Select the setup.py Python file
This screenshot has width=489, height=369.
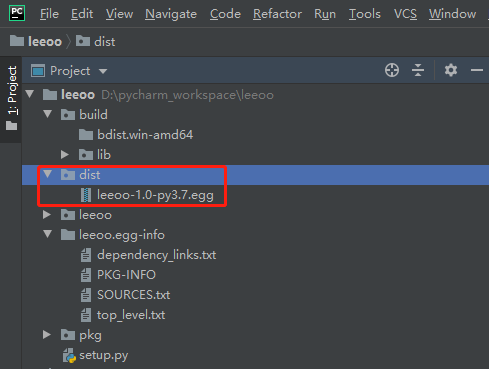(96, 355)
